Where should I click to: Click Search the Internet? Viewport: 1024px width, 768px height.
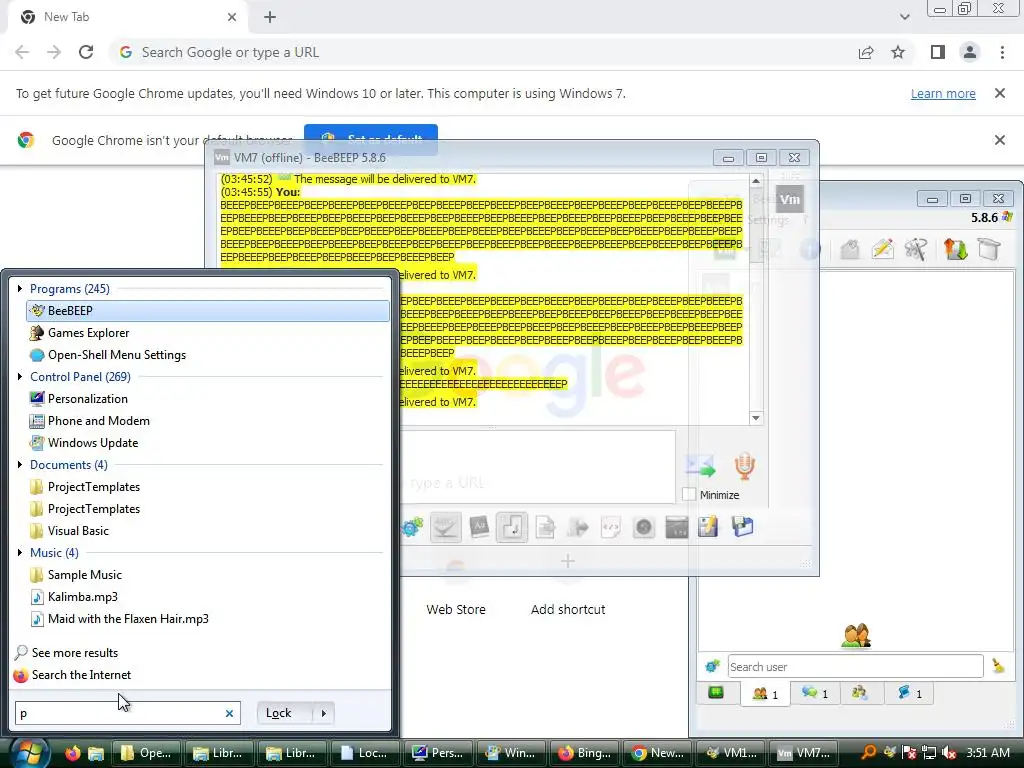click(81, 675)
